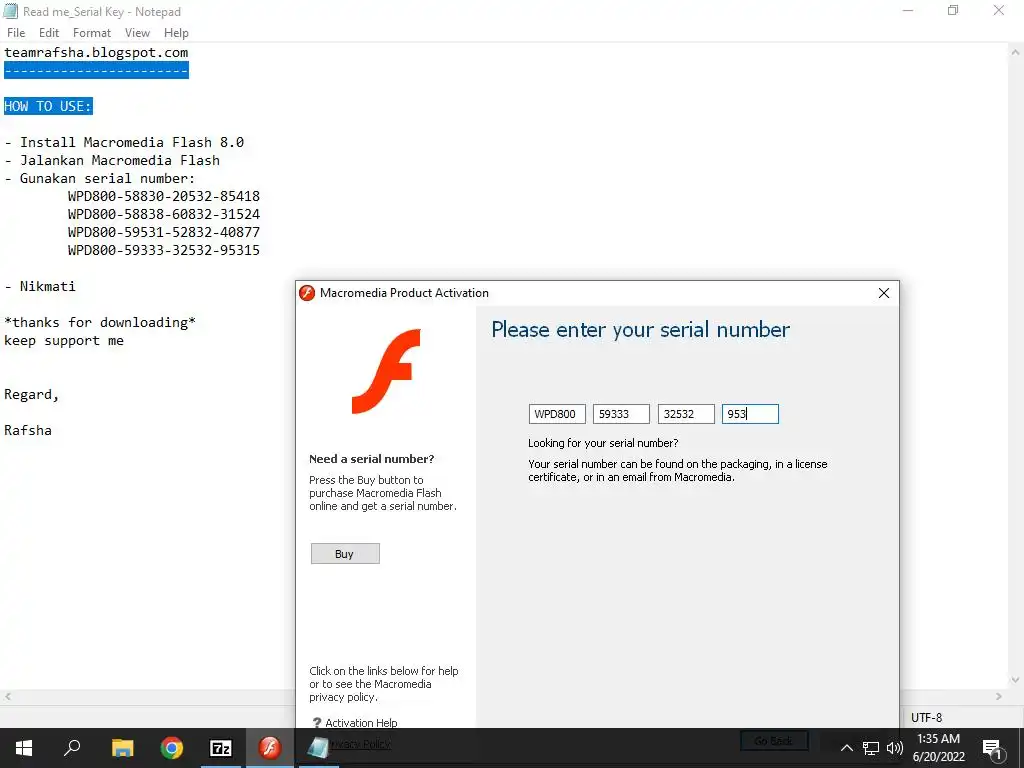Click the 'Gunakan serial number:' line

(100, 178)
